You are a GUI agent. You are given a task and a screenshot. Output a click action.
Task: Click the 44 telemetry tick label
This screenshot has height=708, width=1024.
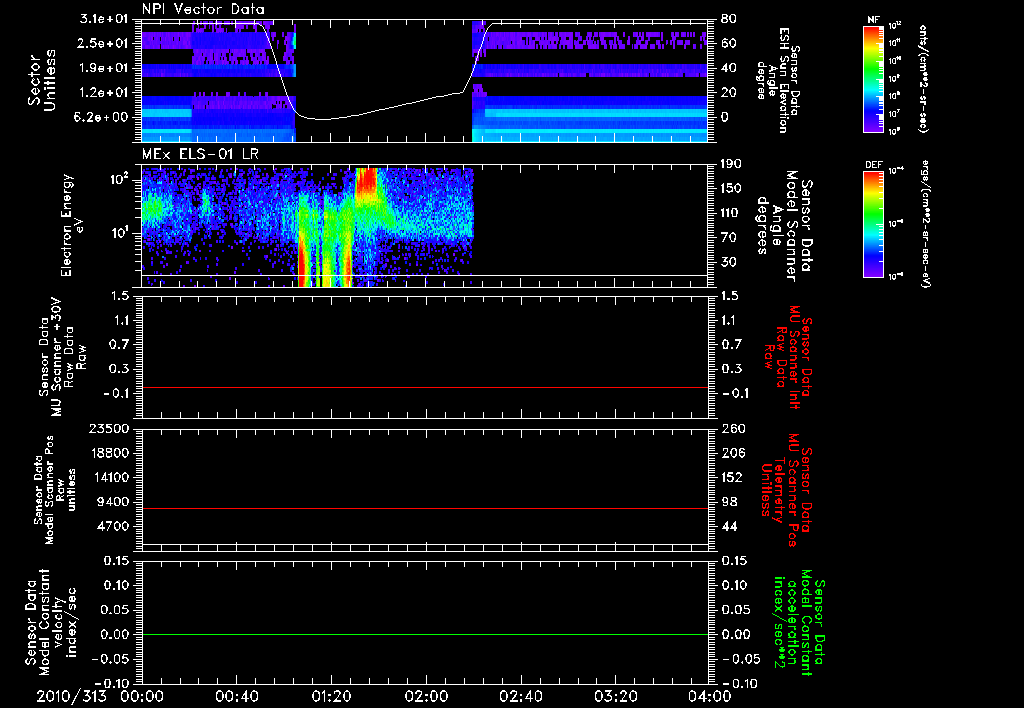pos(728,526)
